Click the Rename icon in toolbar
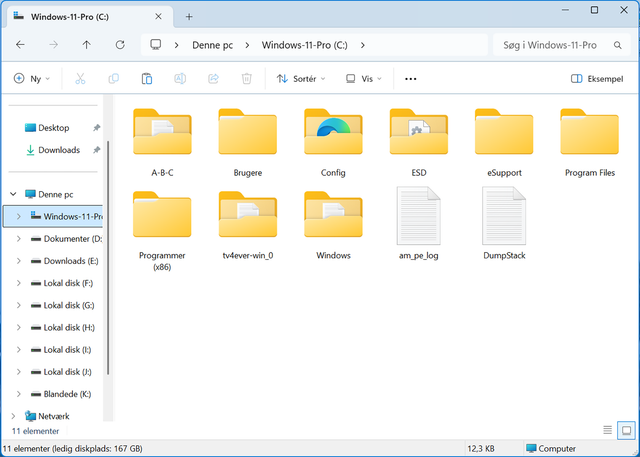640x457 pixels. tap(180, 79)
